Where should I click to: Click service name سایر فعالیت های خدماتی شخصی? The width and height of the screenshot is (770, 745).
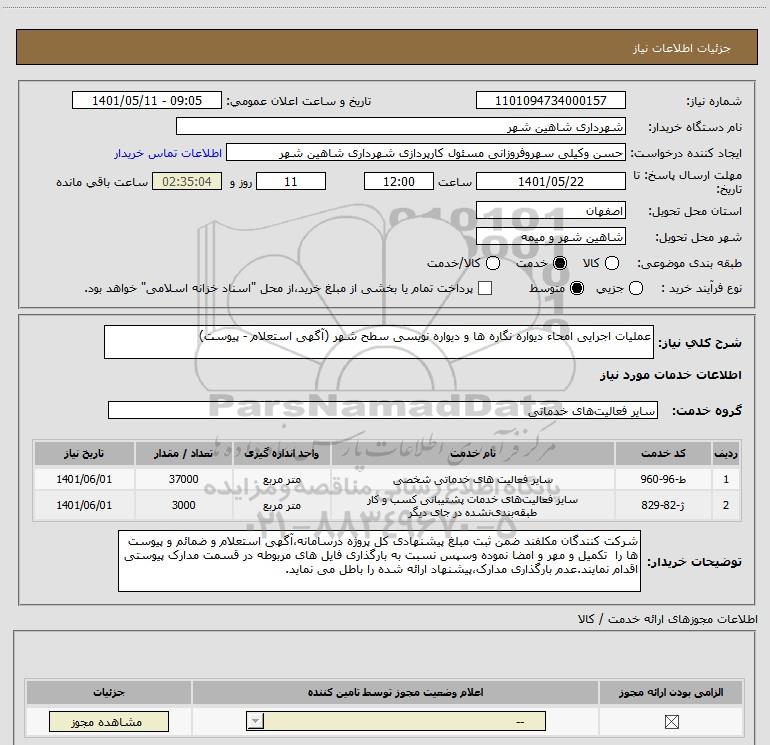pyautogui.click(x=473, y=479)
